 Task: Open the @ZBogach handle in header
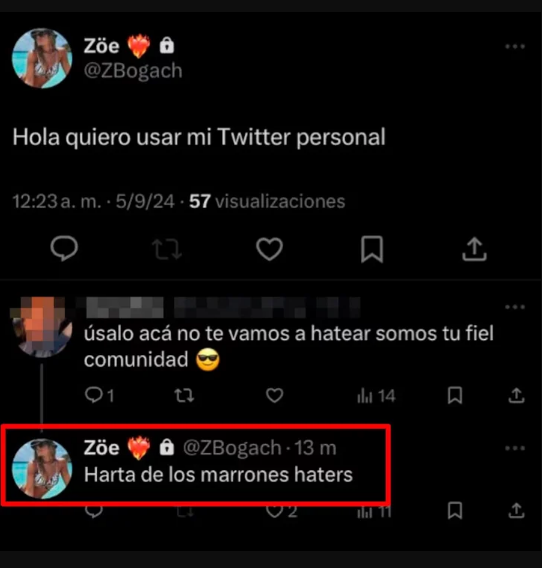point(133,71)
